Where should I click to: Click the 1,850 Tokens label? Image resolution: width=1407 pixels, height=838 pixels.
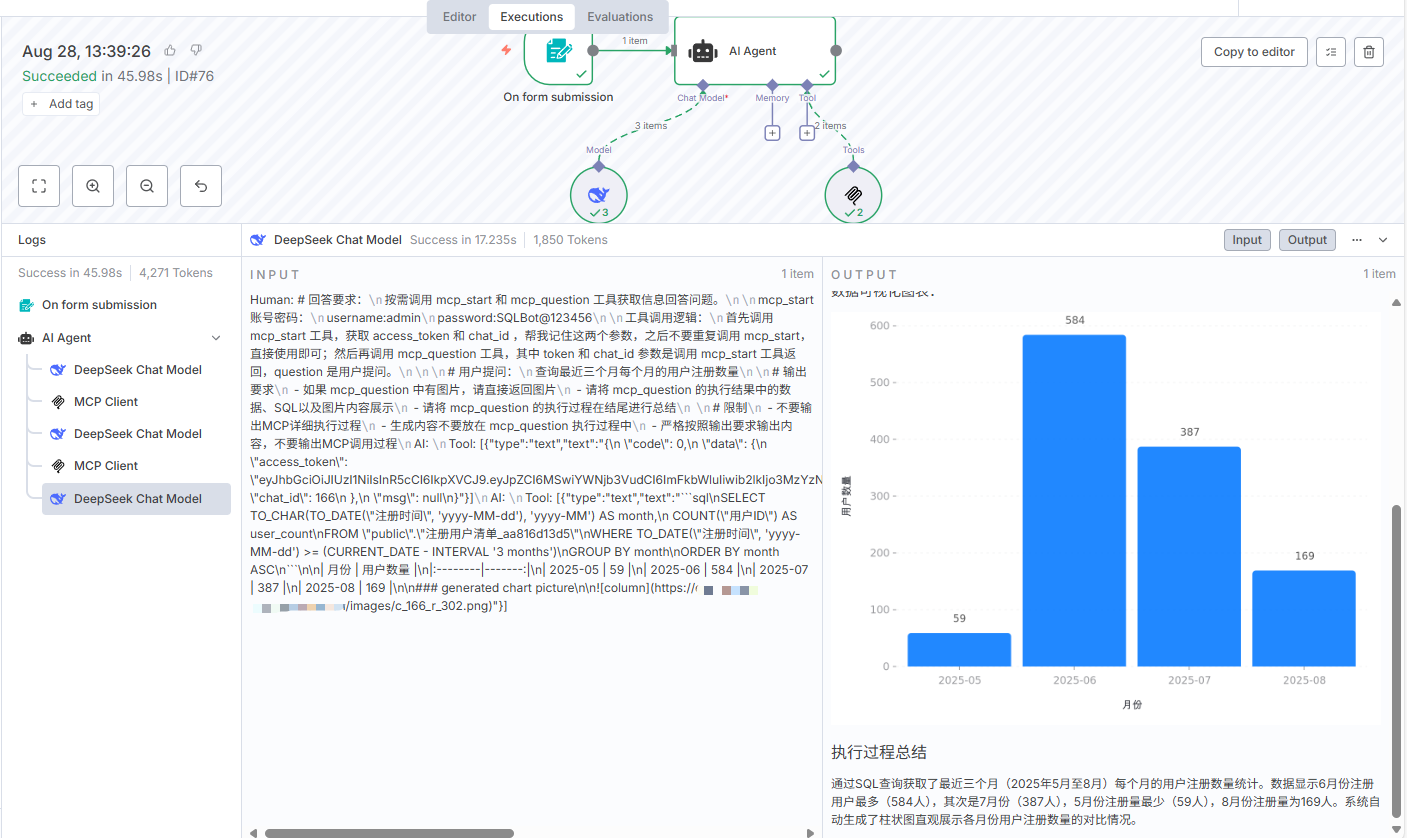click(570, 240)
